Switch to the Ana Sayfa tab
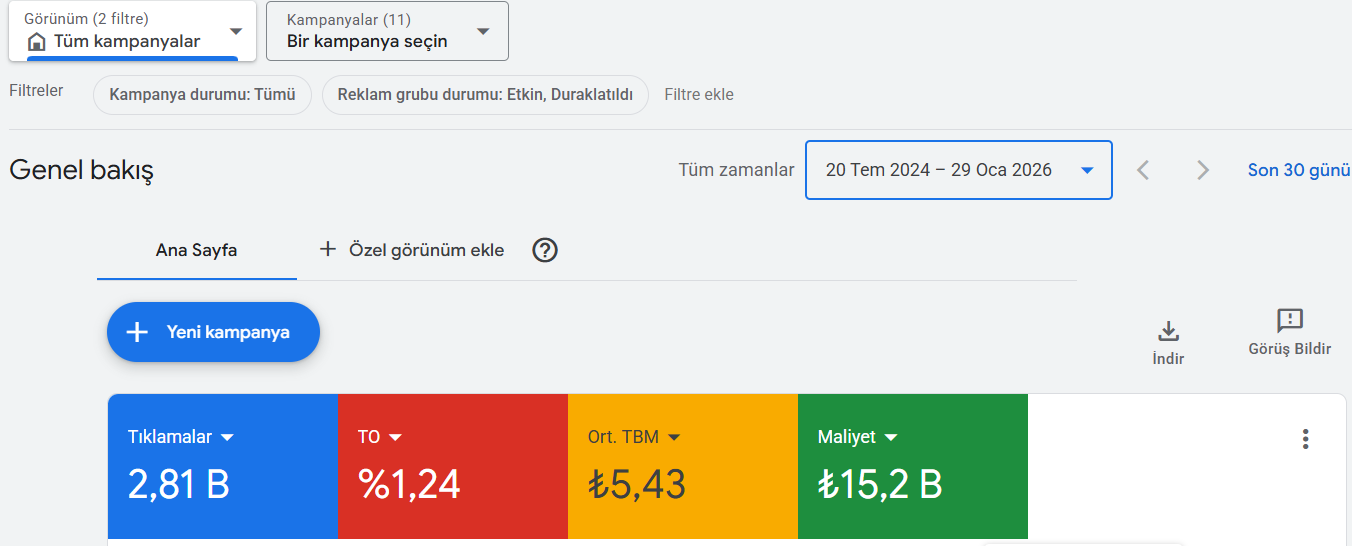The width and height of the screenshot is (1352, 546). pyautogui.click(x=196, y=250)
